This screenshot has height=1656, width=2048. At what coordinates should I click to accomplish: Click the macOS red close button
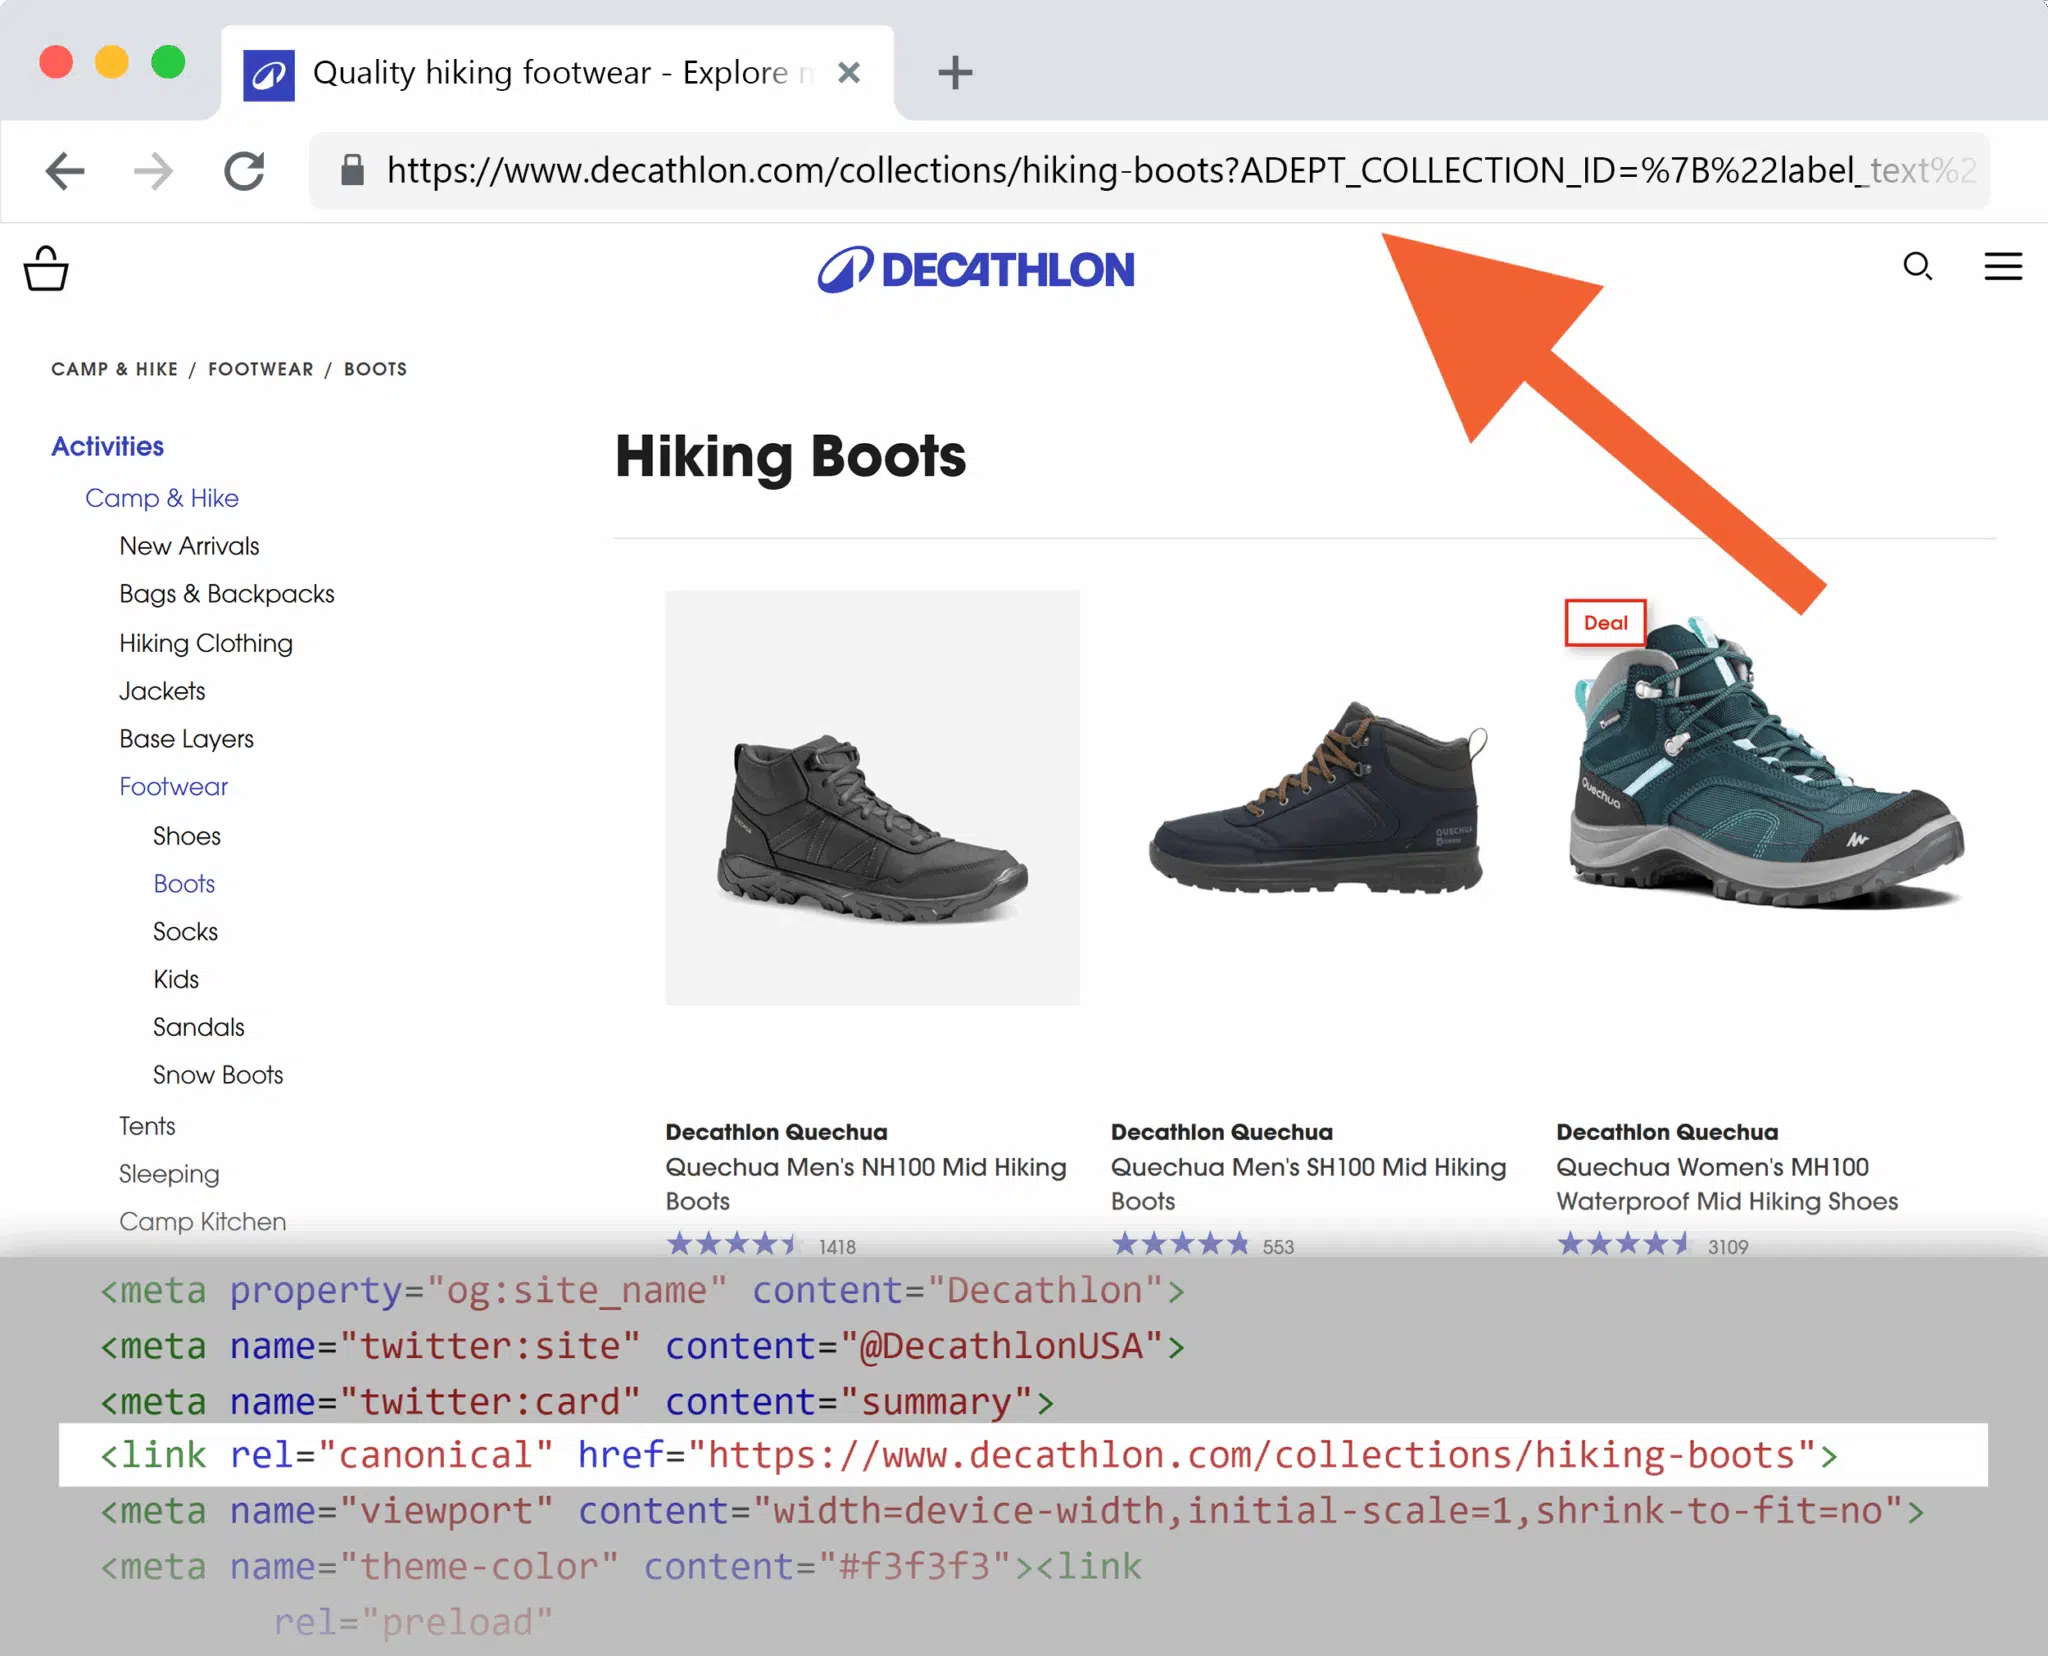56,62
